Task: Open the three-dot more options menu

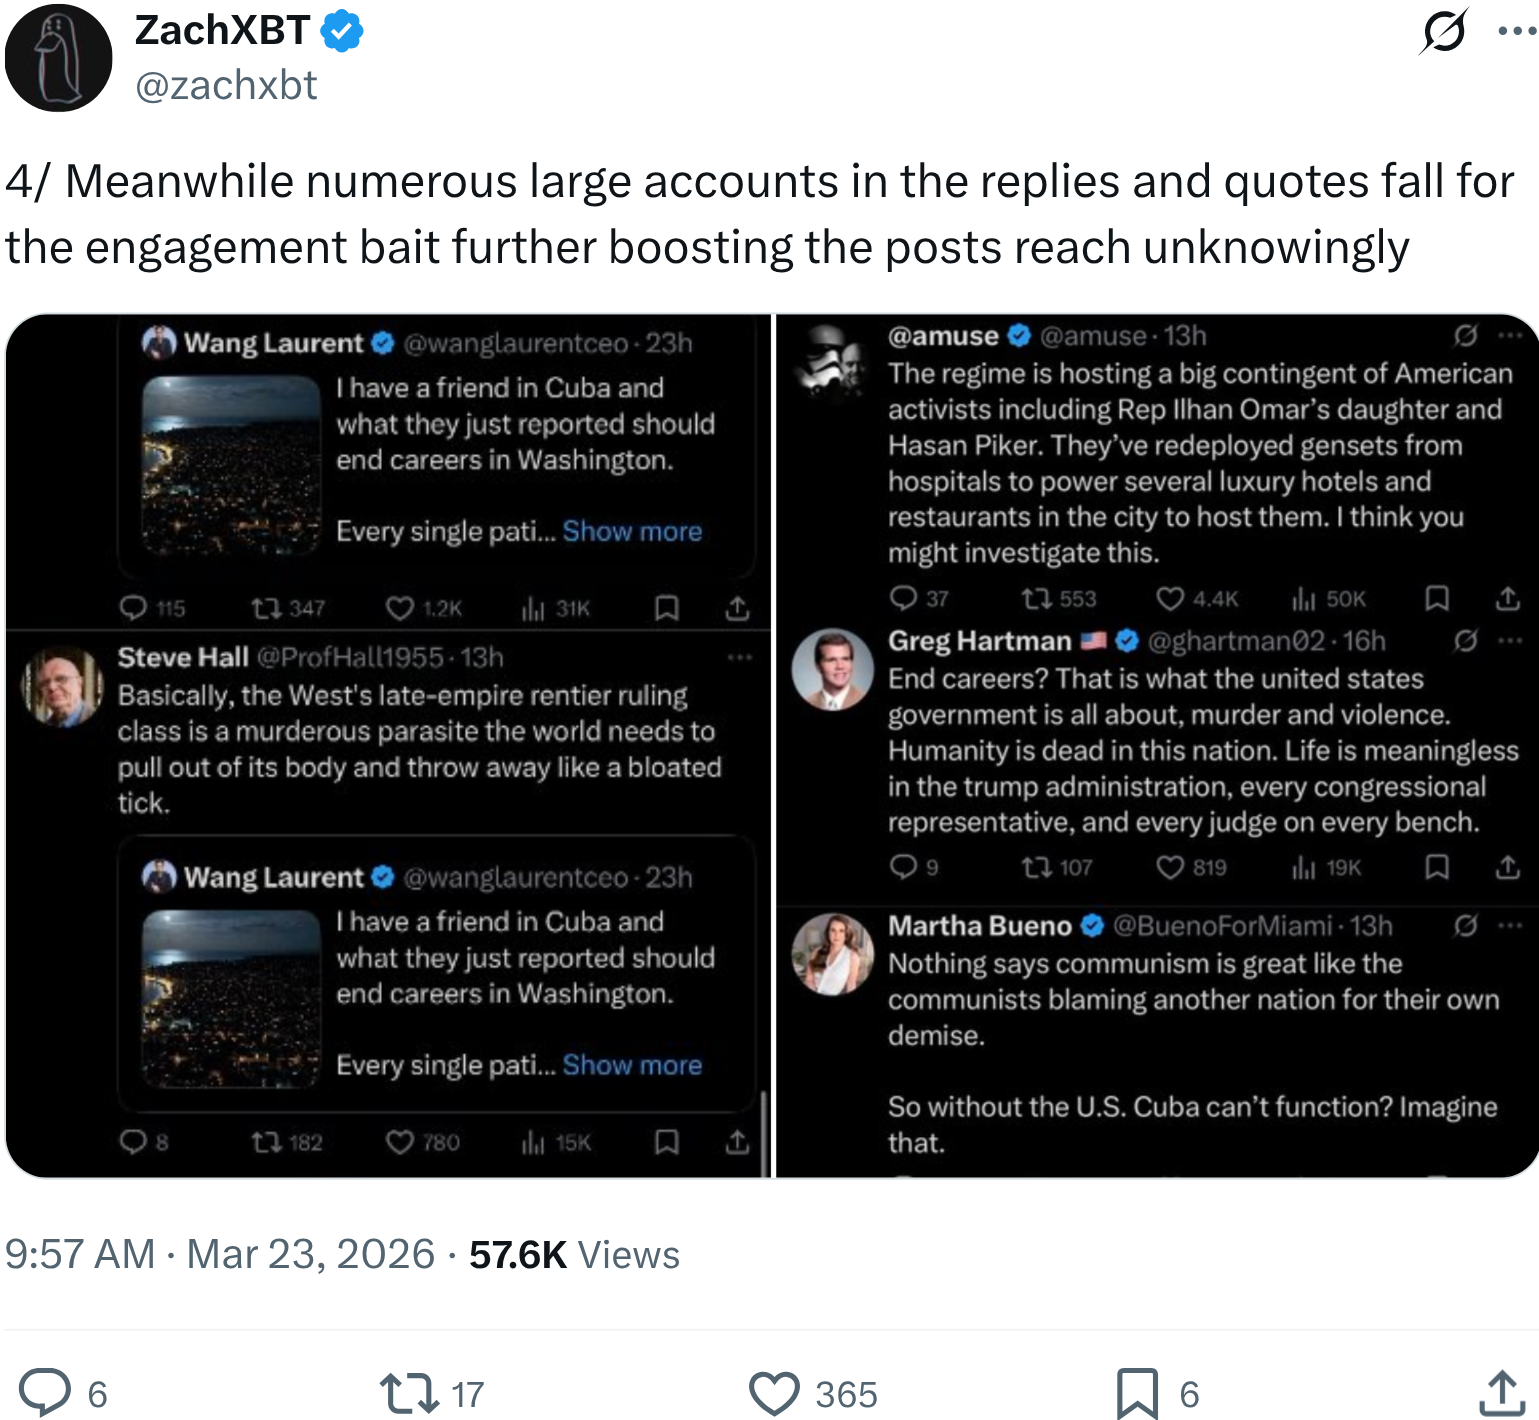Action: pyautogui.click(x=1516, y=31)
